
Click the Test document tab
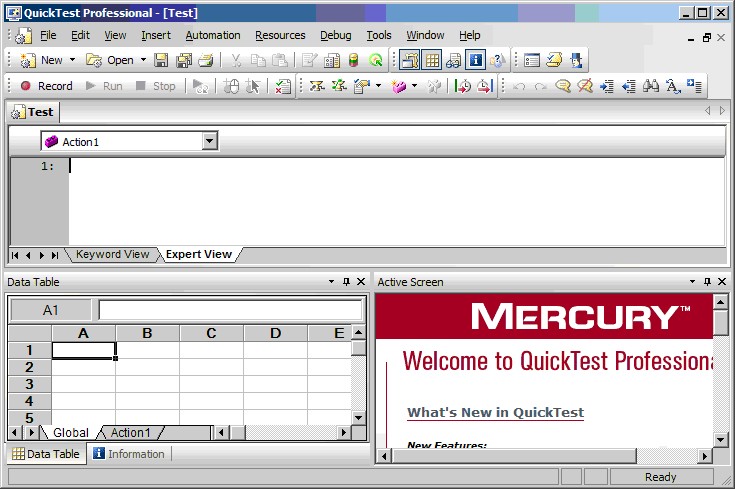tap(33, 112)
